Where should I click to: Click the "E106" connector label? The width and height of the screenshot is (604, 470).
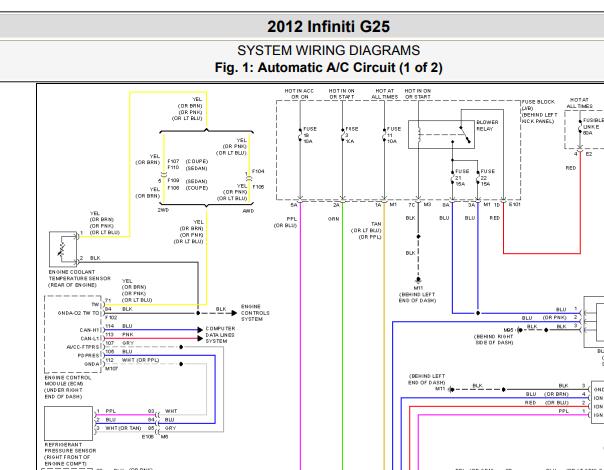coord(148,437)
